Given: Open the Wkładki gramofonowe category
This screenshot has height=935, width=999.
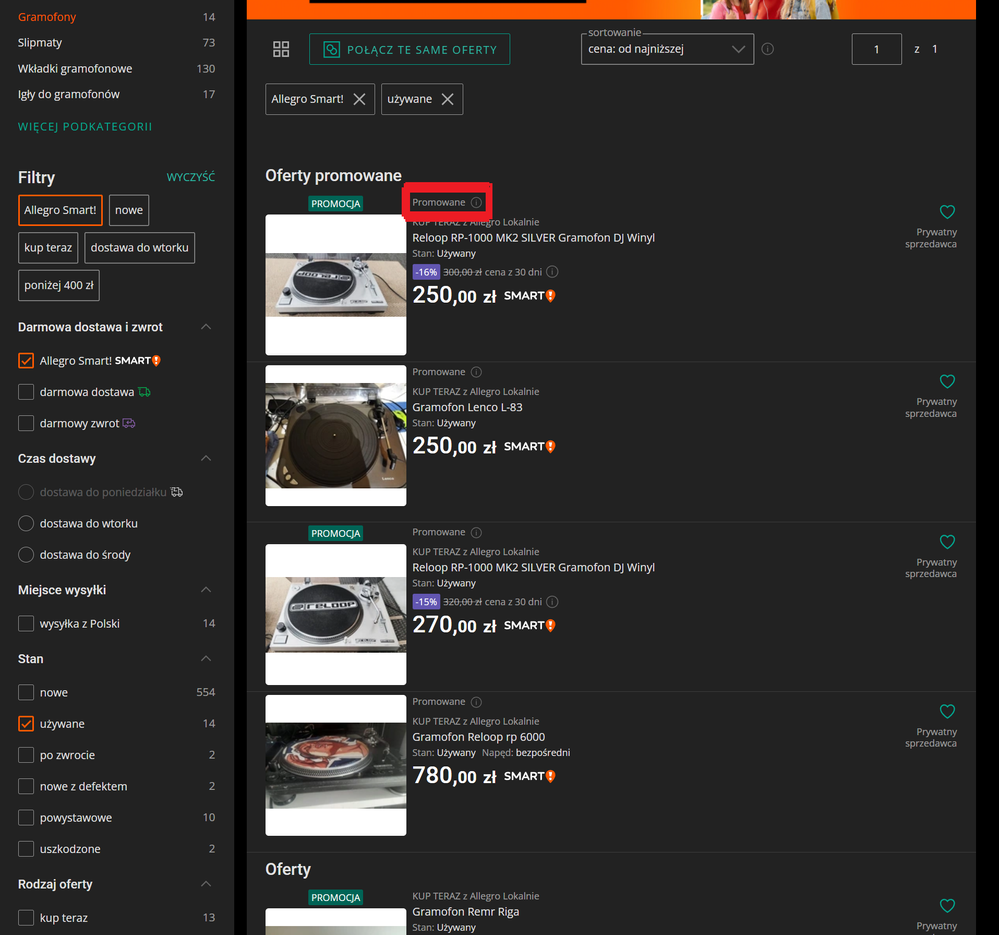Looking at the screenshot, I should click(x=75, y=69).
